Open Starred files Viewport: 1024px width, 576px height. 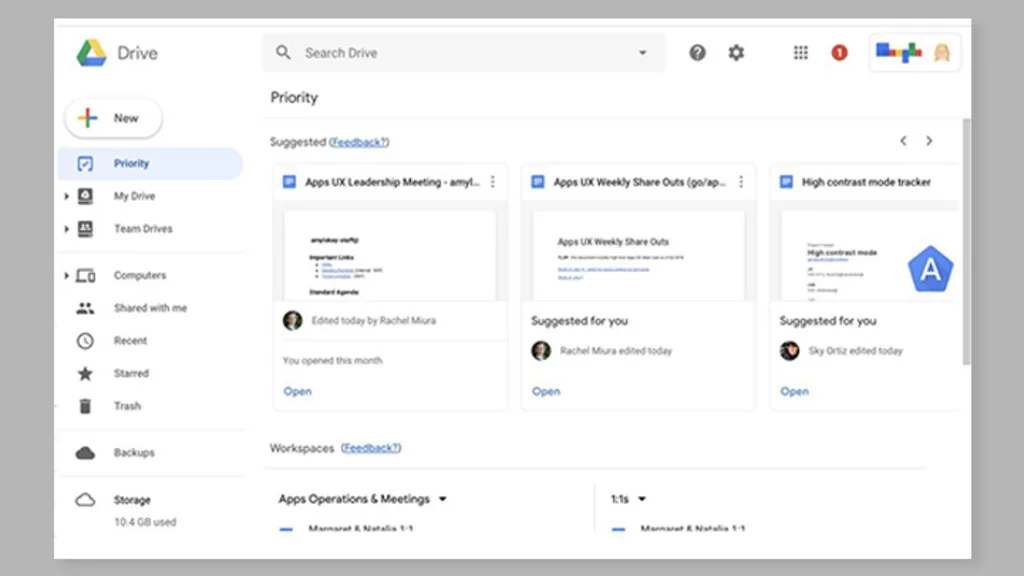131,373
